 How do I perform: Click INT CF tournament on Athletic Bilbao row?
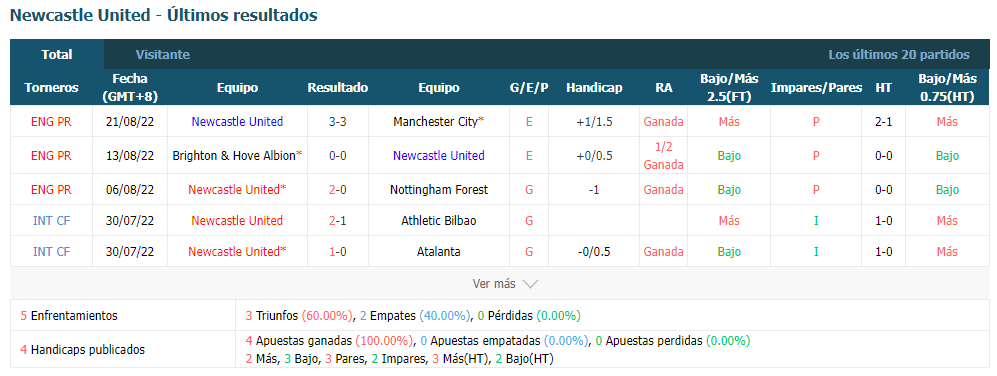coord(52,221)
